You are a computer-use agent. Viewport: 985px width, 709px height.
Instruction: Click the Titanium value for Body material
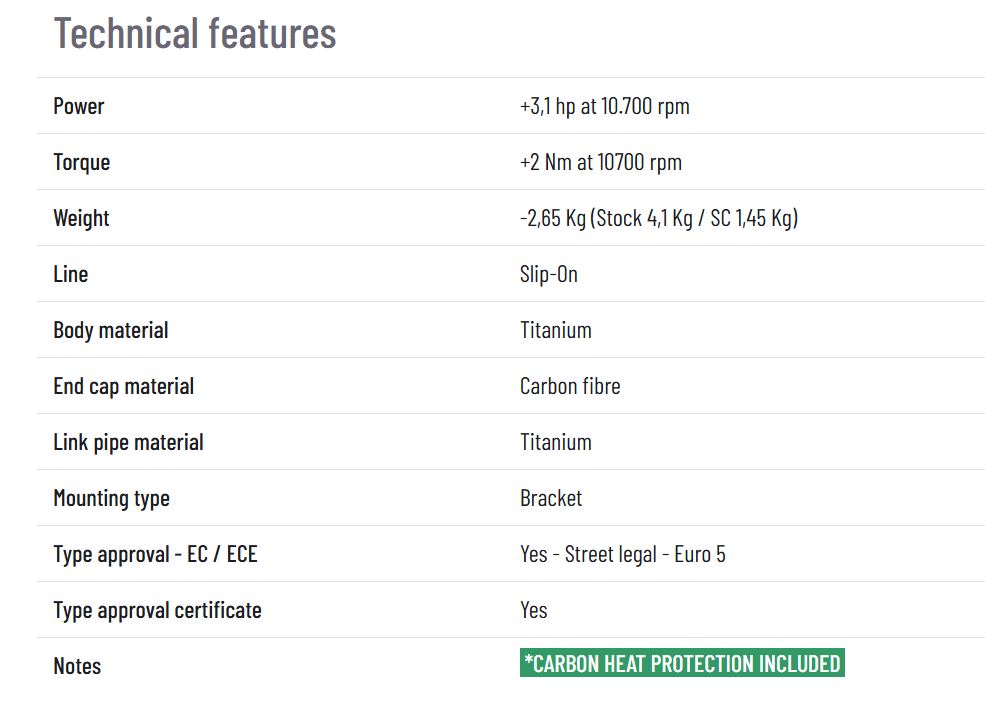tap(555, 330)
